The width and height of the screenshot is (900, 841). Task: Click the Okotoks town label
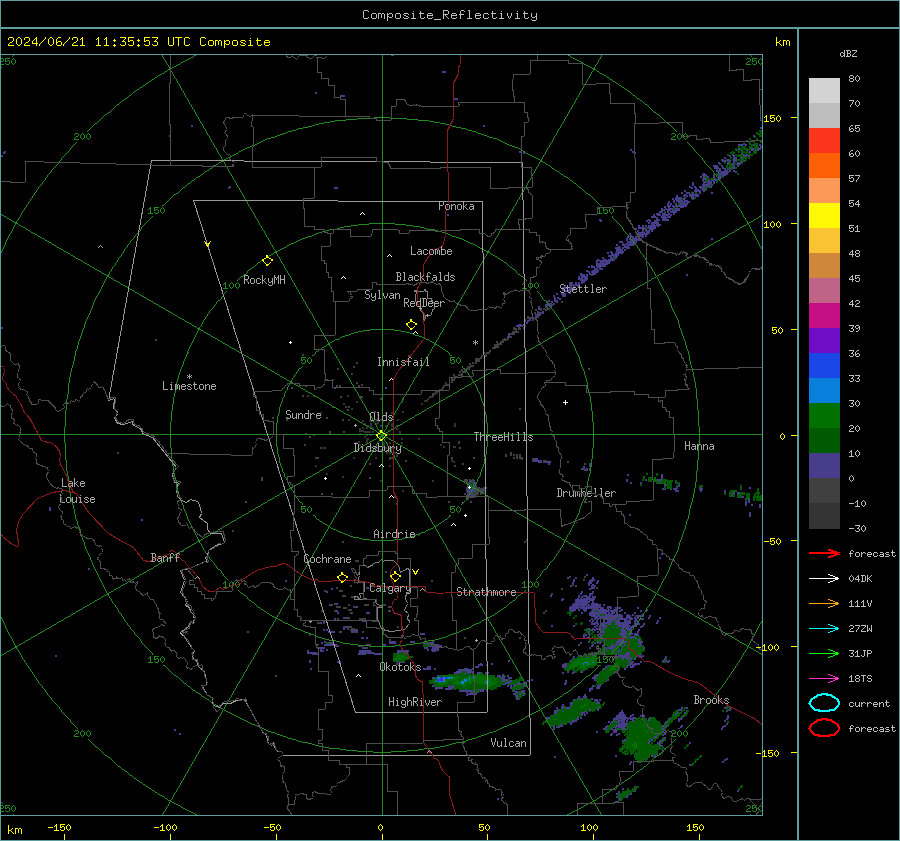coord(400,667)
